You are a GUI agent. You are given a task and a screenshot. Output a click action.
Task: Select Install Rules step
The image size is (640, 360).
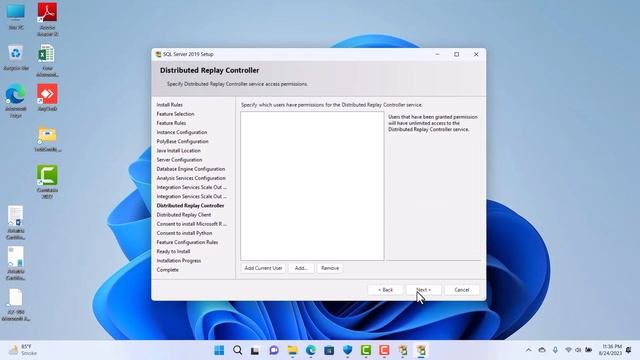point(169,105)
